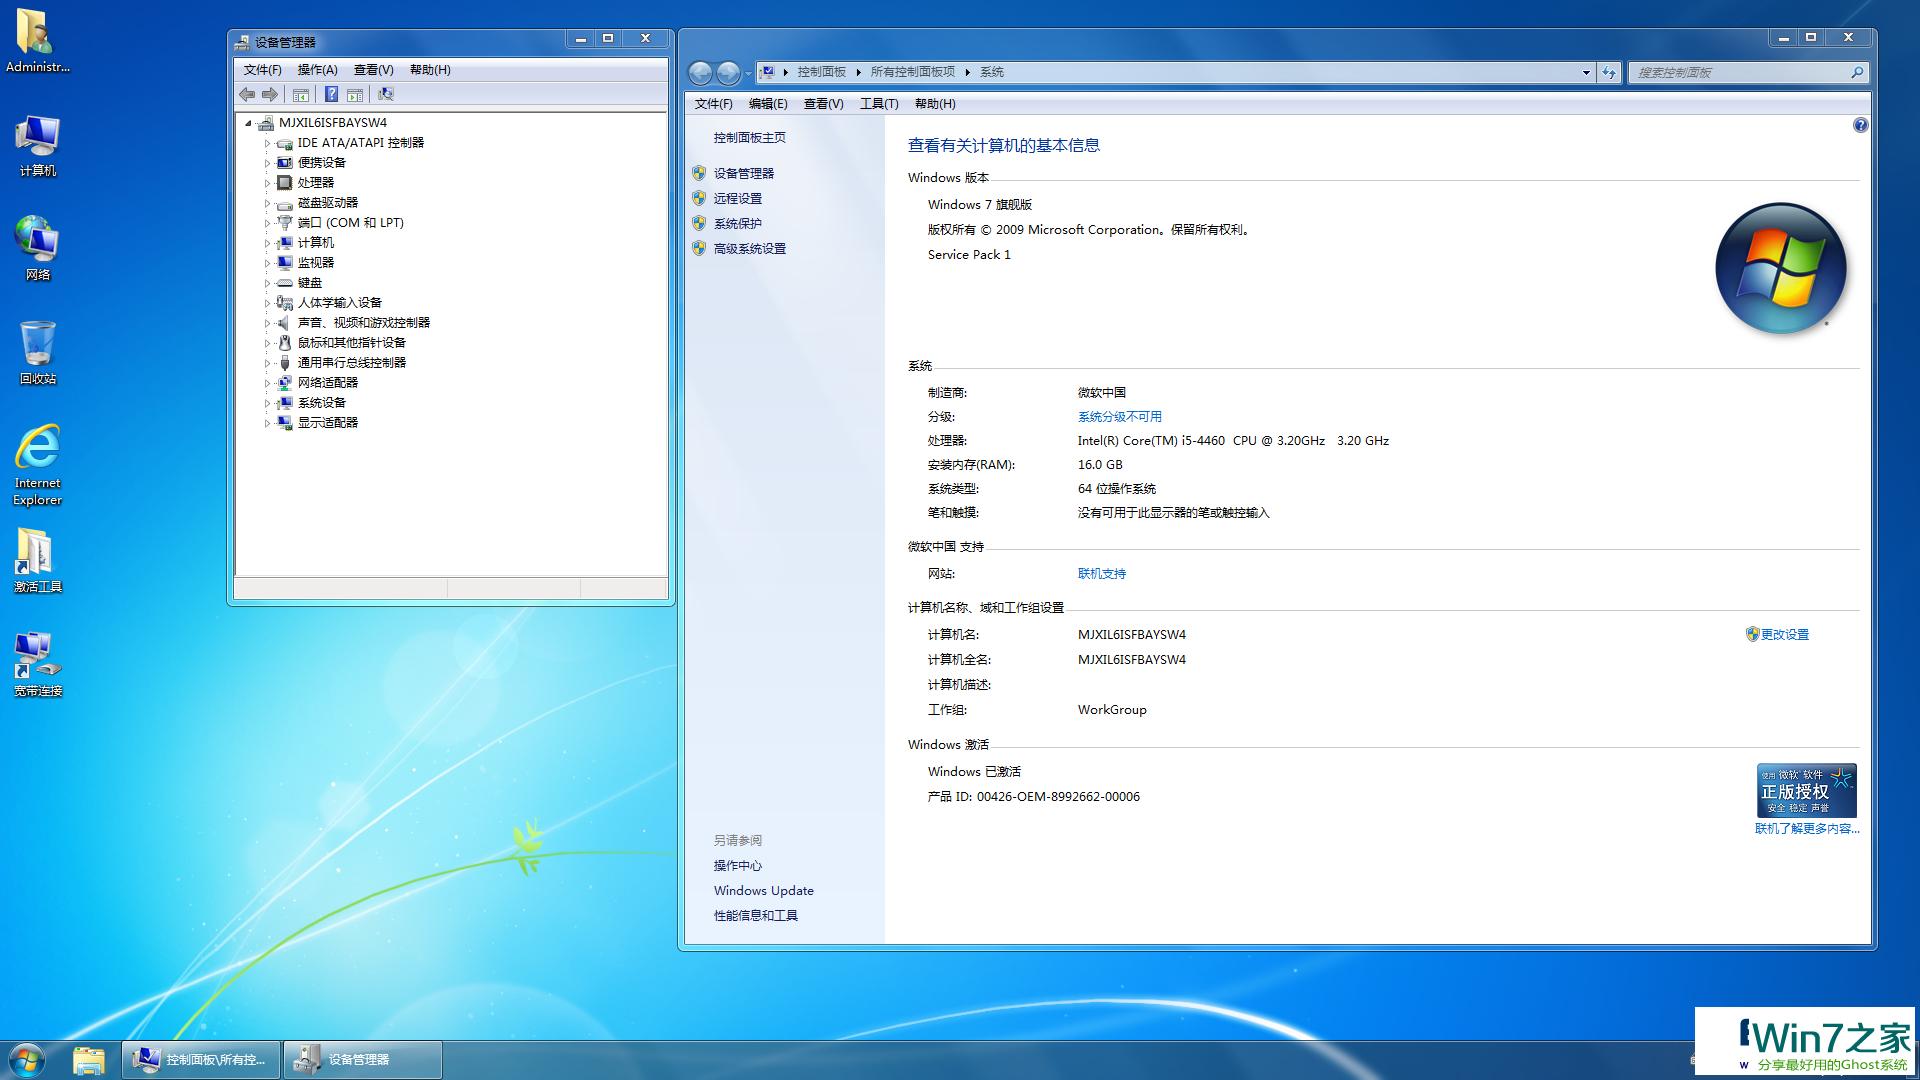Open the 宽带连接 desktop shortcut
Viewport: 1920px width, 1080px height.
tap(38, 664)
